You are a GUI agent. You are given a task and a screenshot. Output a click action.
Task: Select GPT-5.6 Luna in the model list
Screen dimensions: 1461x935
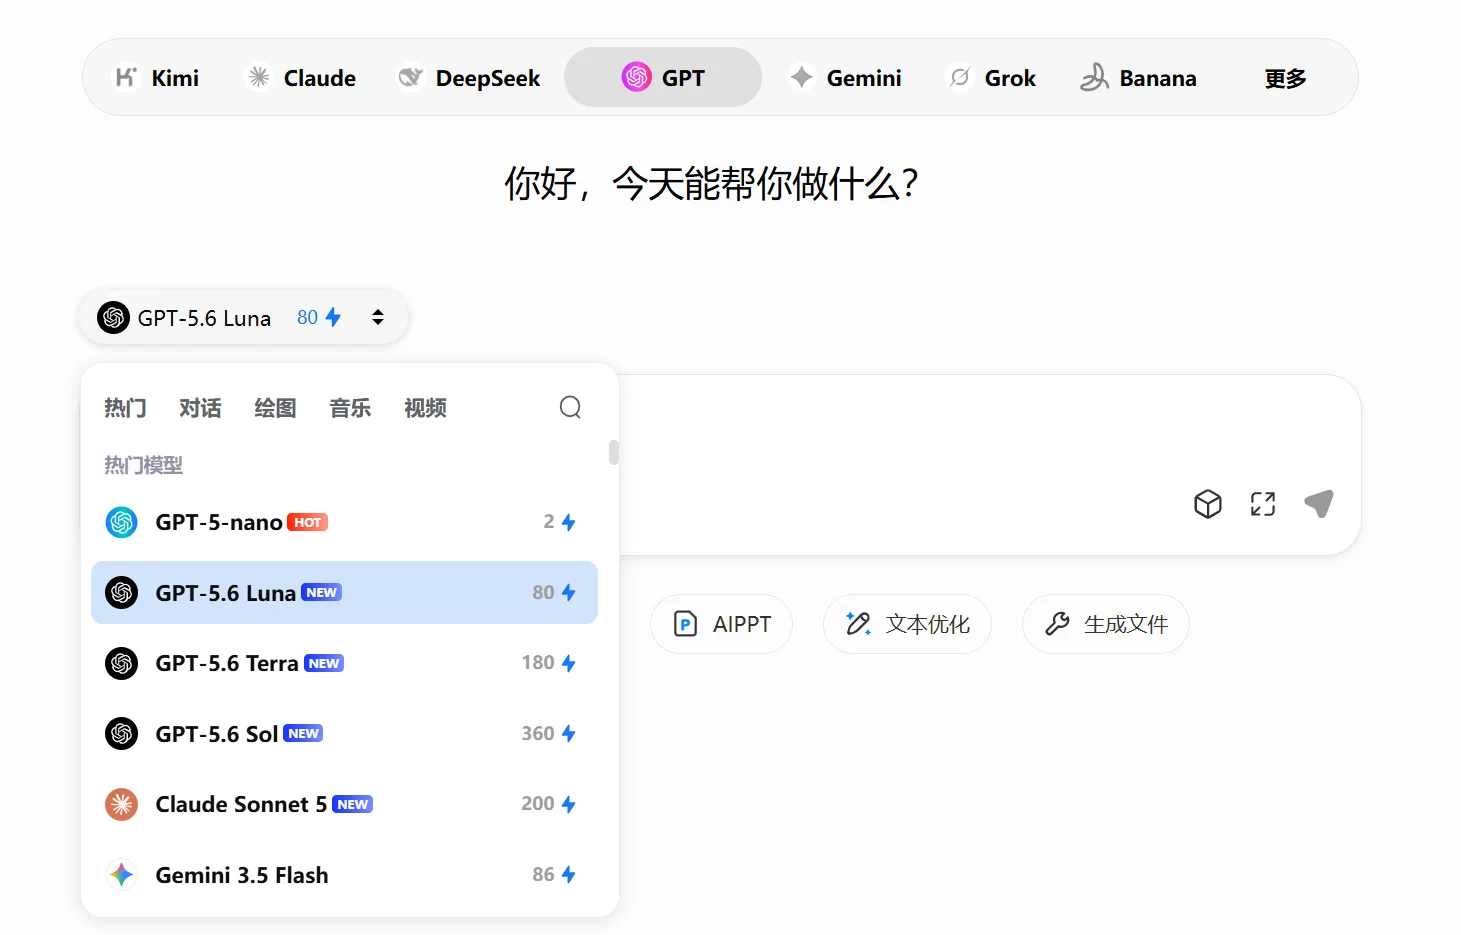344,593
